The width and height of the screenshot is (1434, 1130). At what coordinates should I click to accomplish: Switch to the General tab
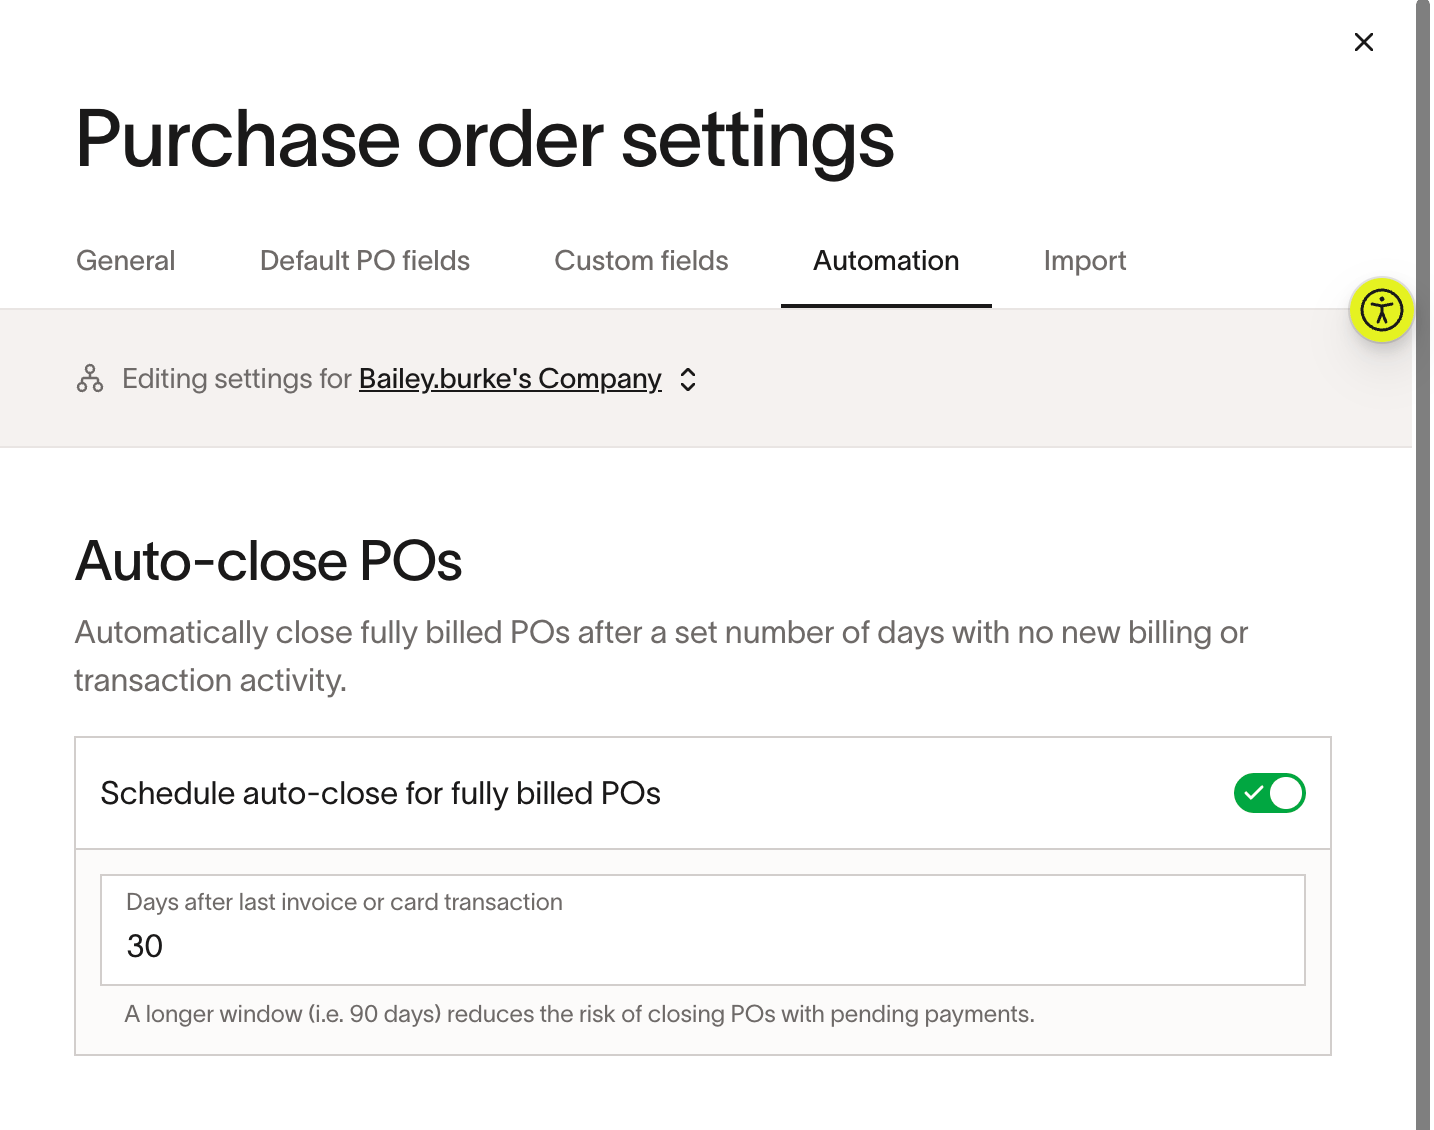click(126, 261)
